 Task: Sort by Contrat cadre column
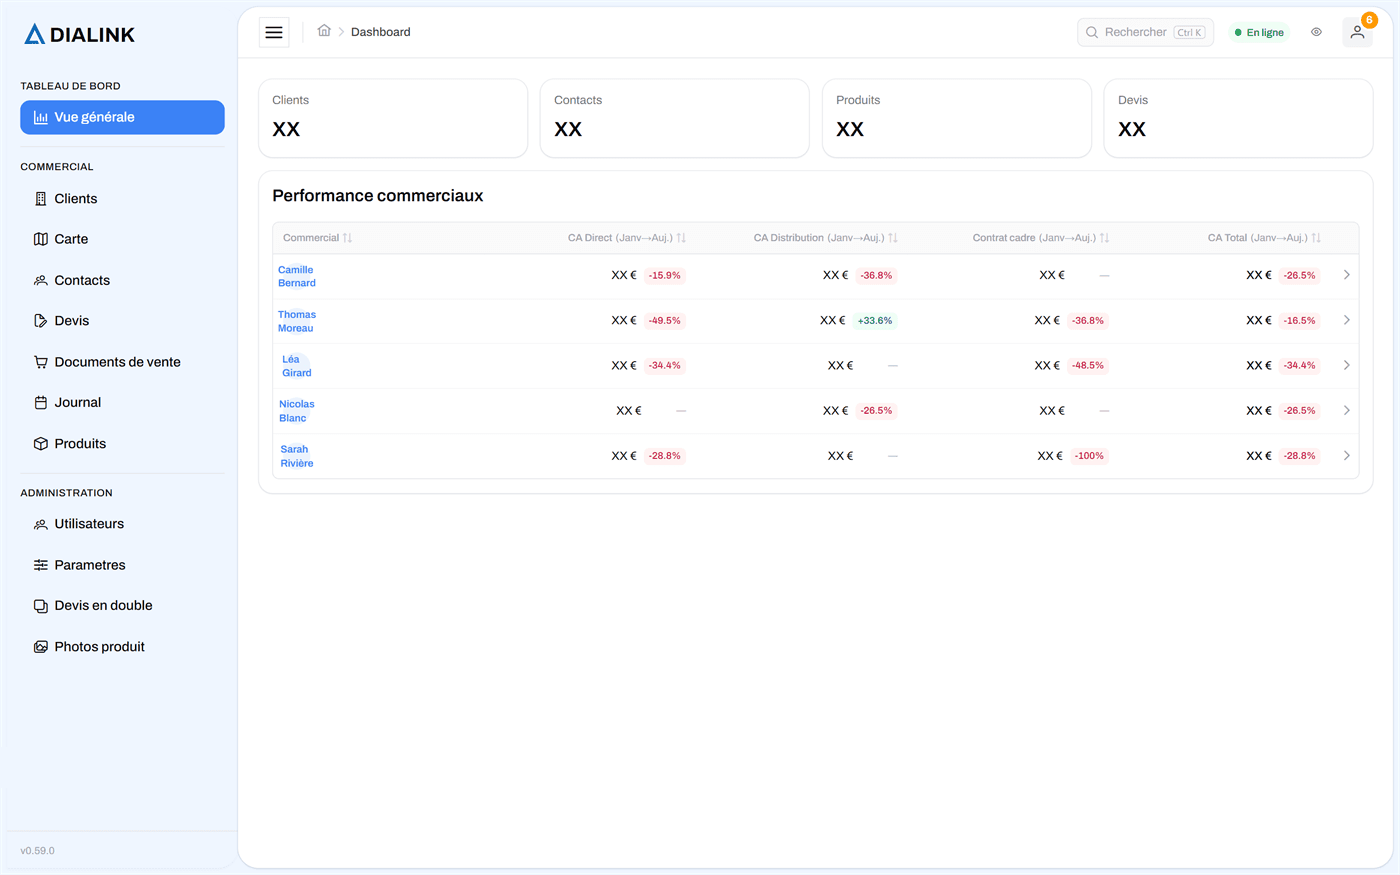pyautogui.click(x=1041, y=238)
